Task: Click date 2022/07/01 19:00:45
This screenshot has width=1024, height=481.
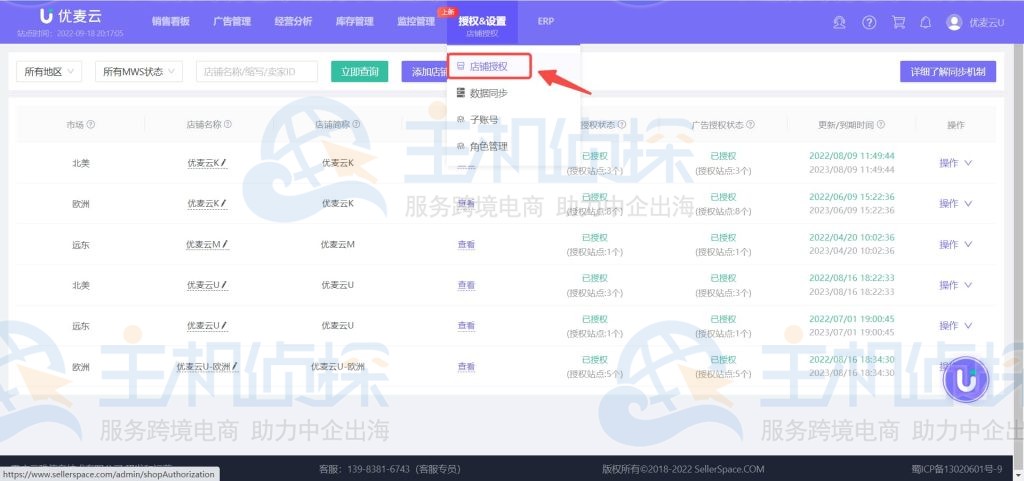Action: [x=852, y=318]
